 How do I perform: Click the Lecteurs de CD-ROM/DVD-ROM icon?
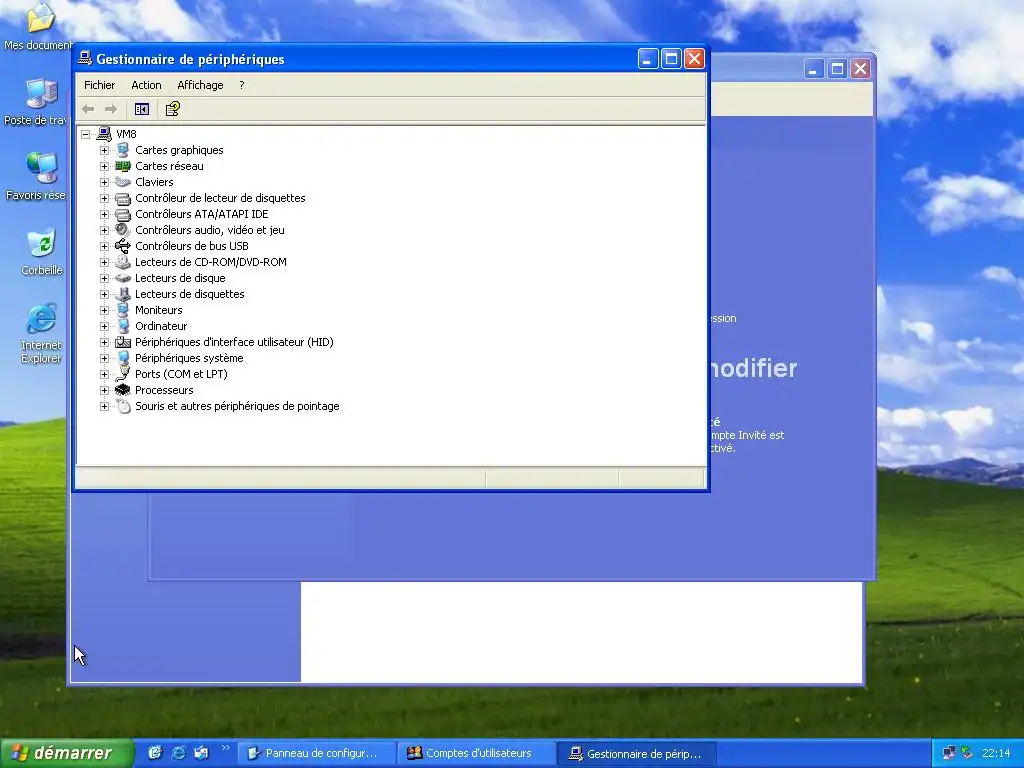point(123,262)
